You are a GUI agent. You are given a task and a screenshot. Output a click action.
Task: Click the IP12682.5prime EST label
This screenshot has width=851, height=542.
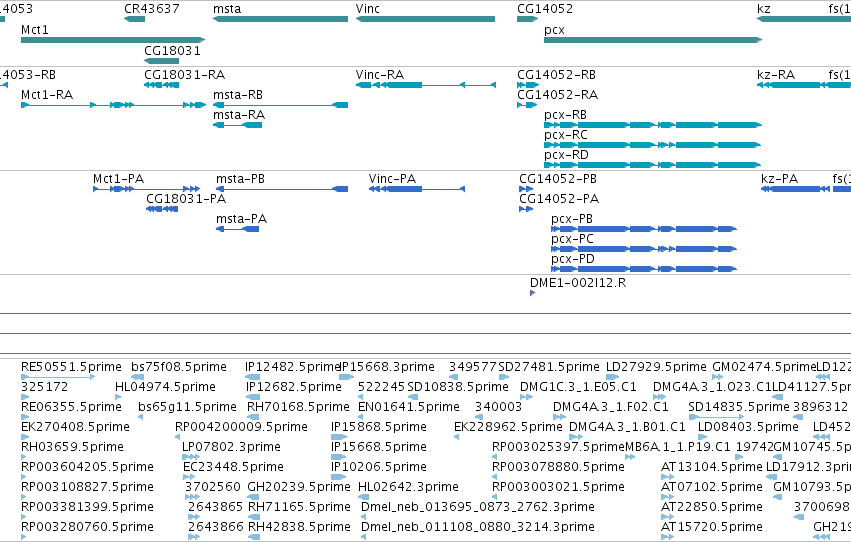(x=293, y=387)
